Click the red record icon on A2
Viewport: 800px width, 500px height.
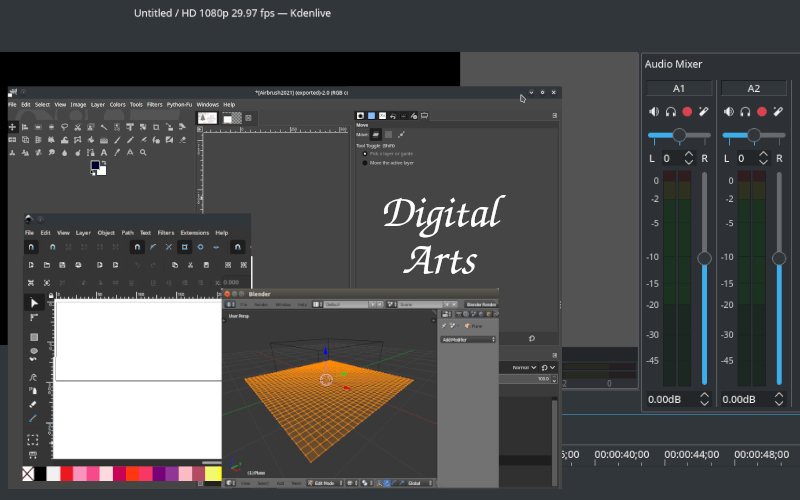pyautogui.click(x=762, y=112)
